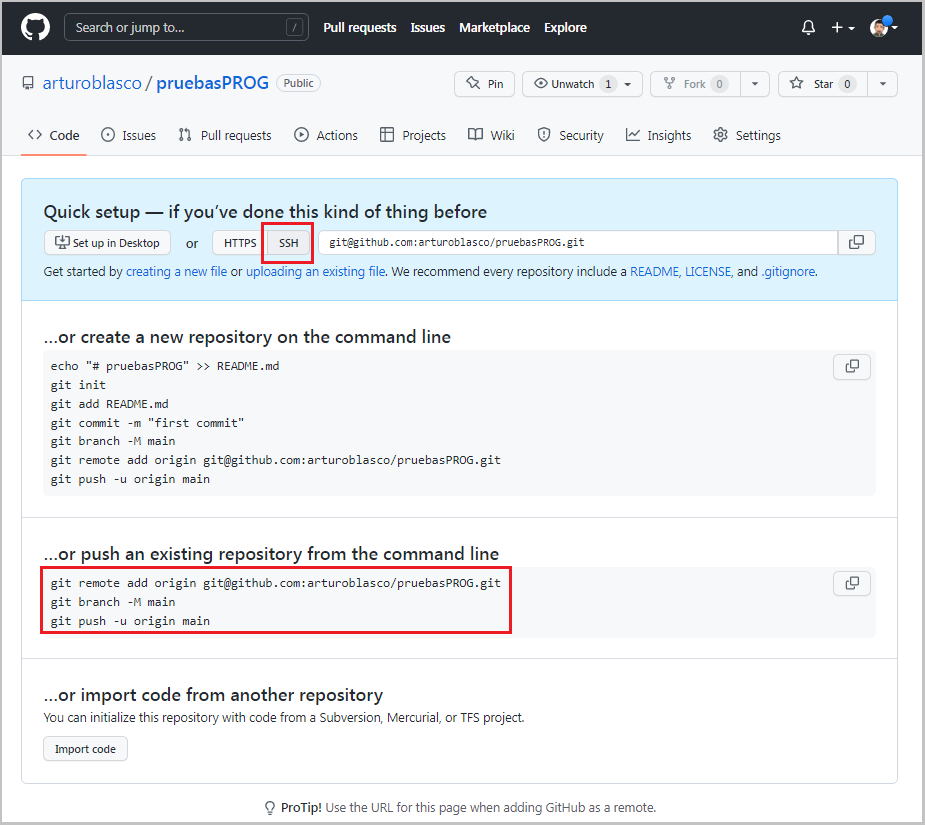Open the Star lists dropdown arrow

(882, 84)
